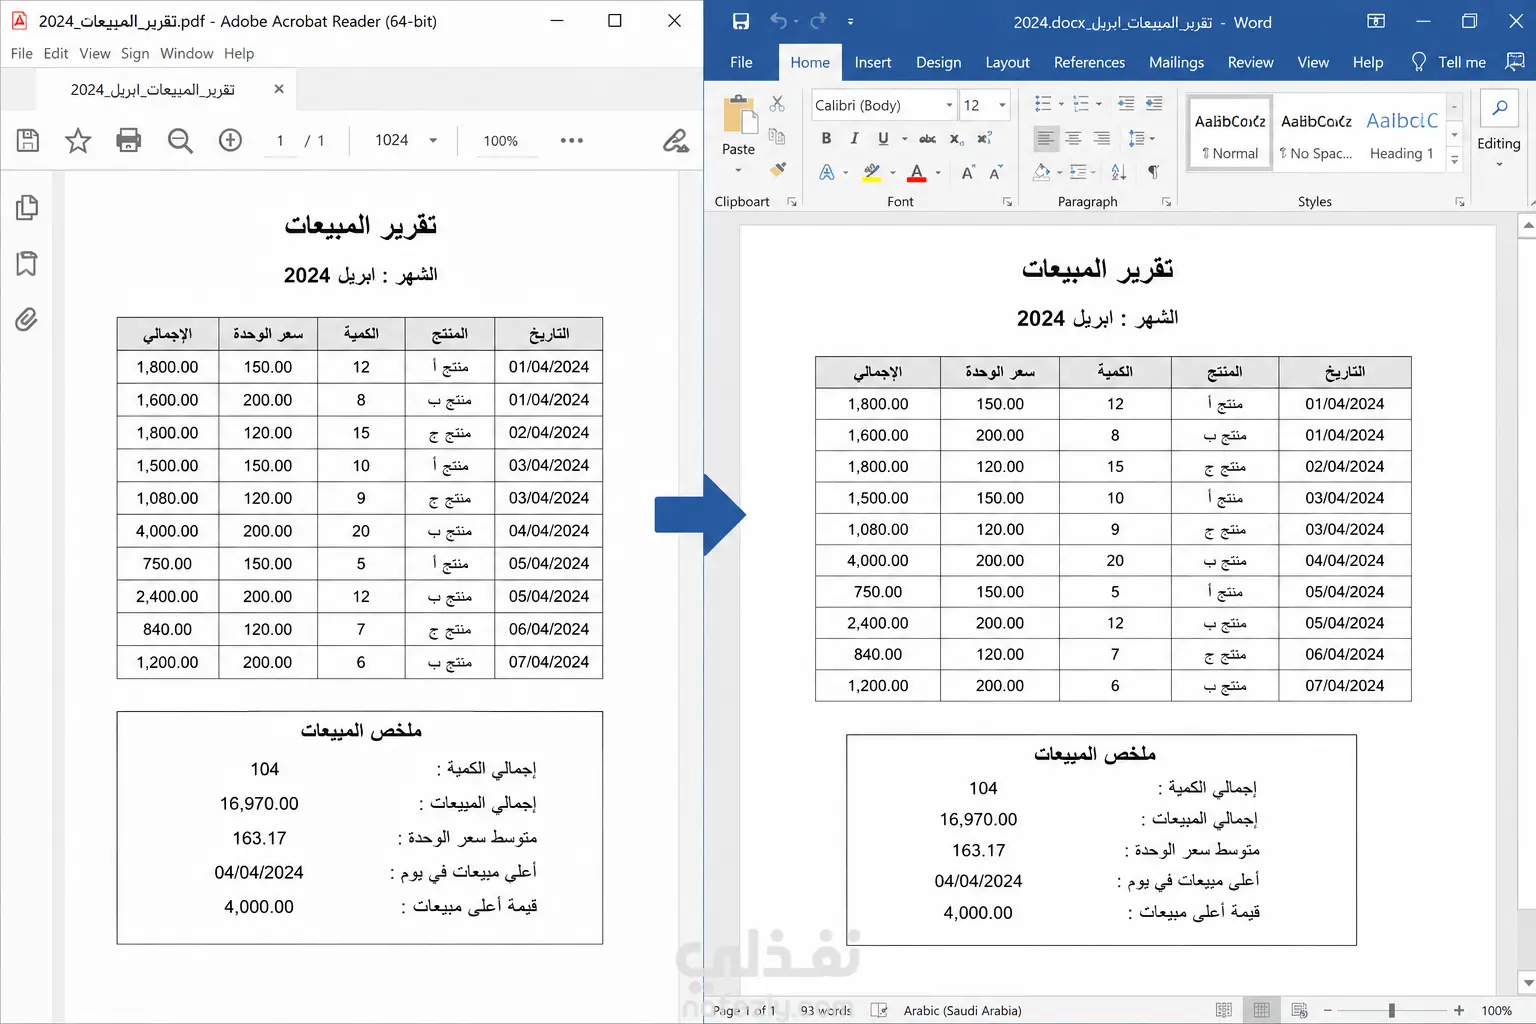Open the Window menu in Acrobat Reader
This screenshot has width=1536, height=1024.
(x=187, y=54)
